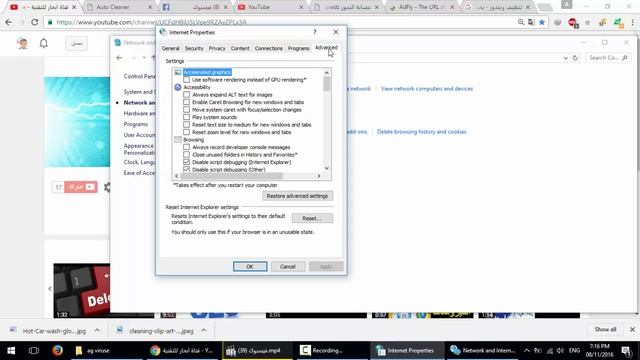Uncheck Disable script debugging (Internet Explorer)
The image size is (640, 360).
point(187,162)
